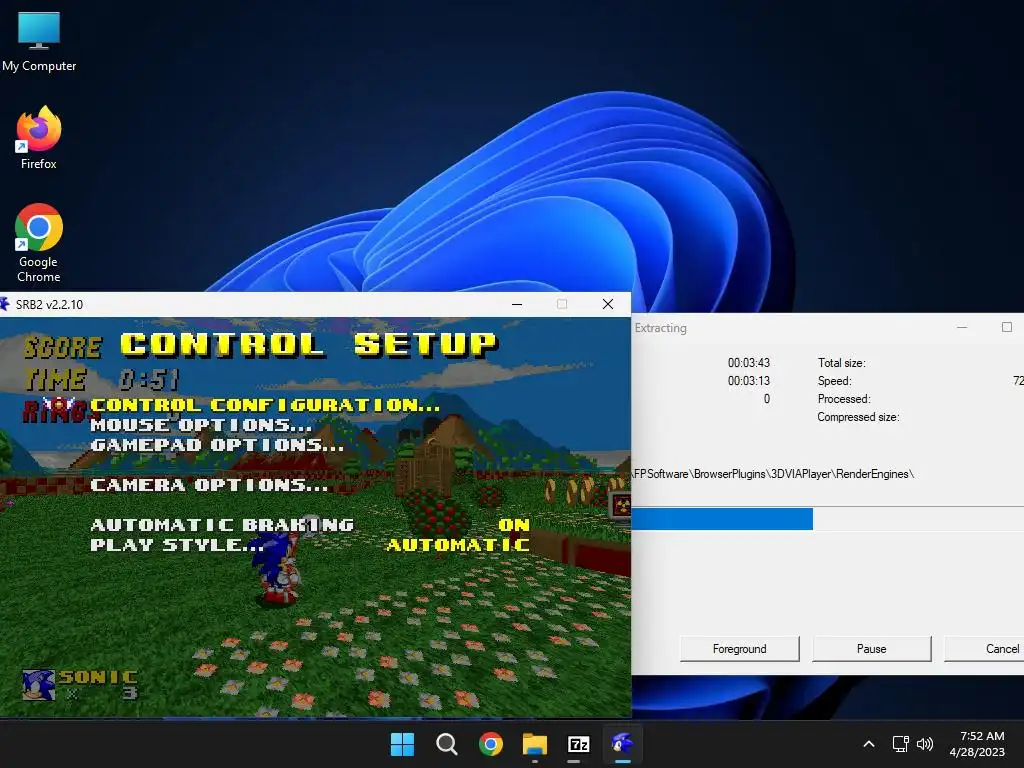Open File Explorer from the taskbar
Screen dimensions: 1024x768
(535, 744)
